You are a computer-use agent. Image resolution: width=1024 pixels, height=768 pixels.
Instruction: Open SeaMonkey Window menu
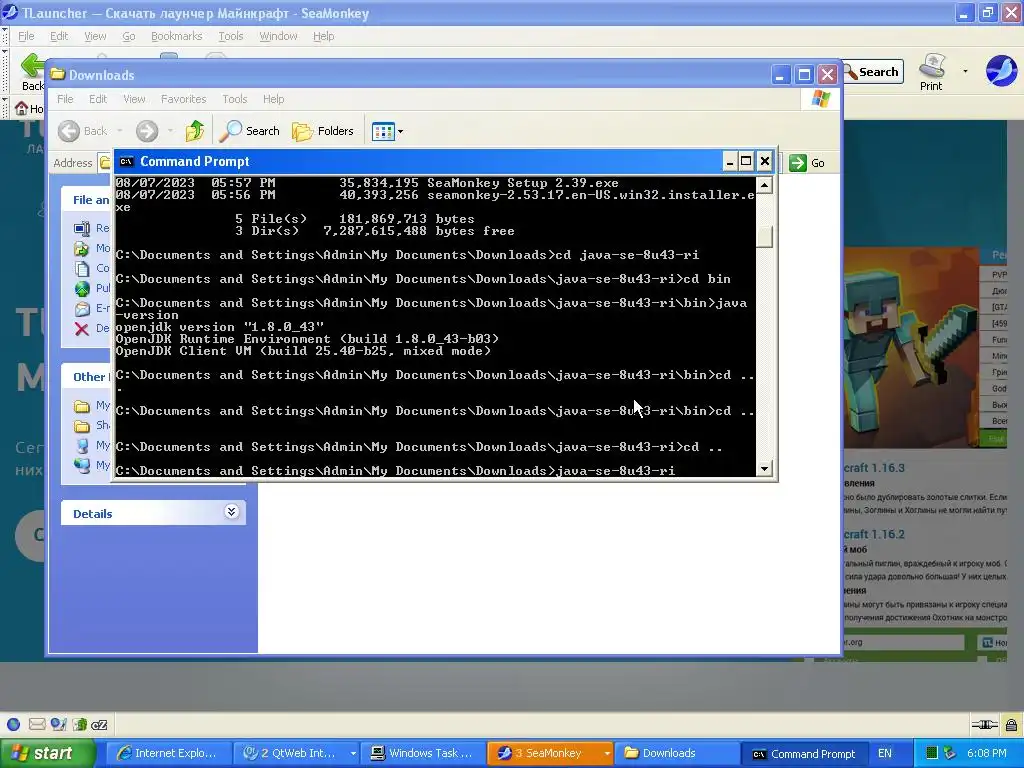[278, 36]
